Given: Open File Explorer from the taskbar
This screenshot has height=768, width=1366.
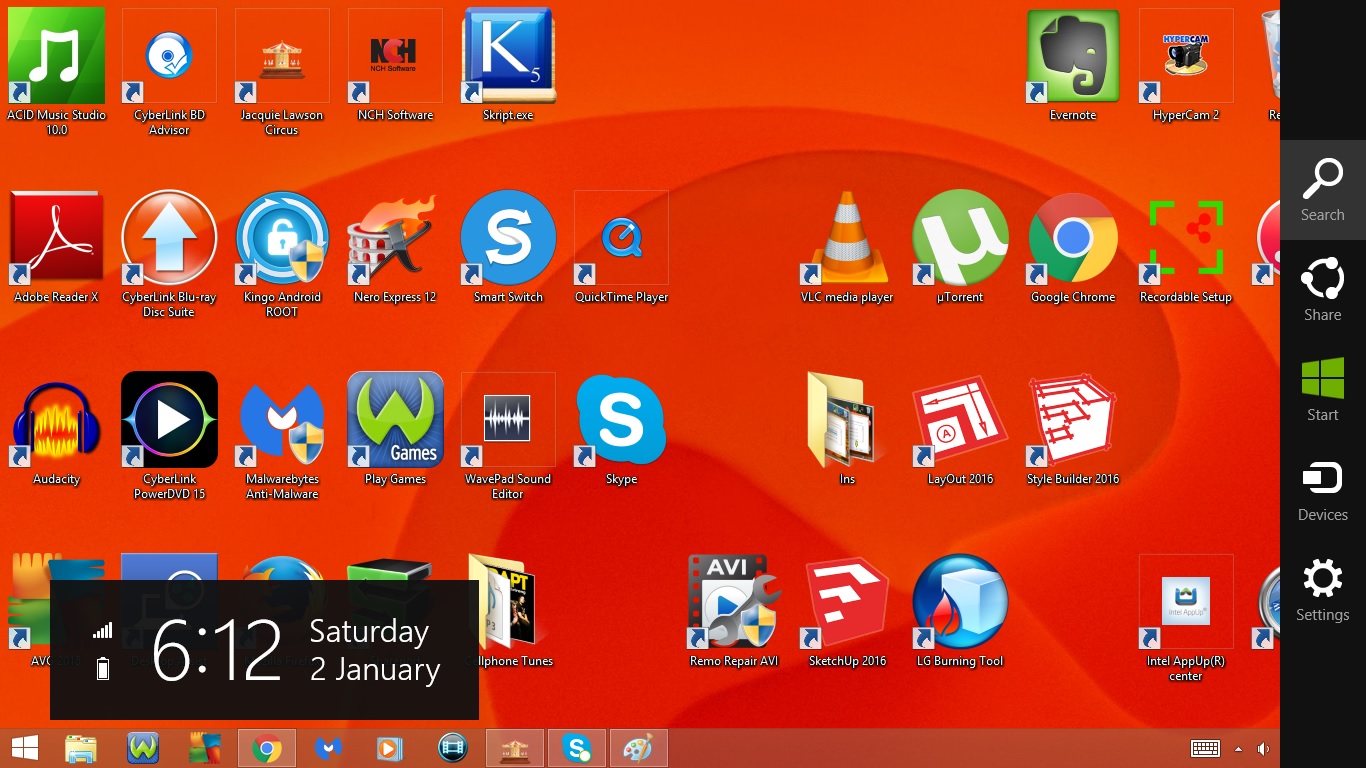Looking at the screenshot, I should [x=81, y=748].
